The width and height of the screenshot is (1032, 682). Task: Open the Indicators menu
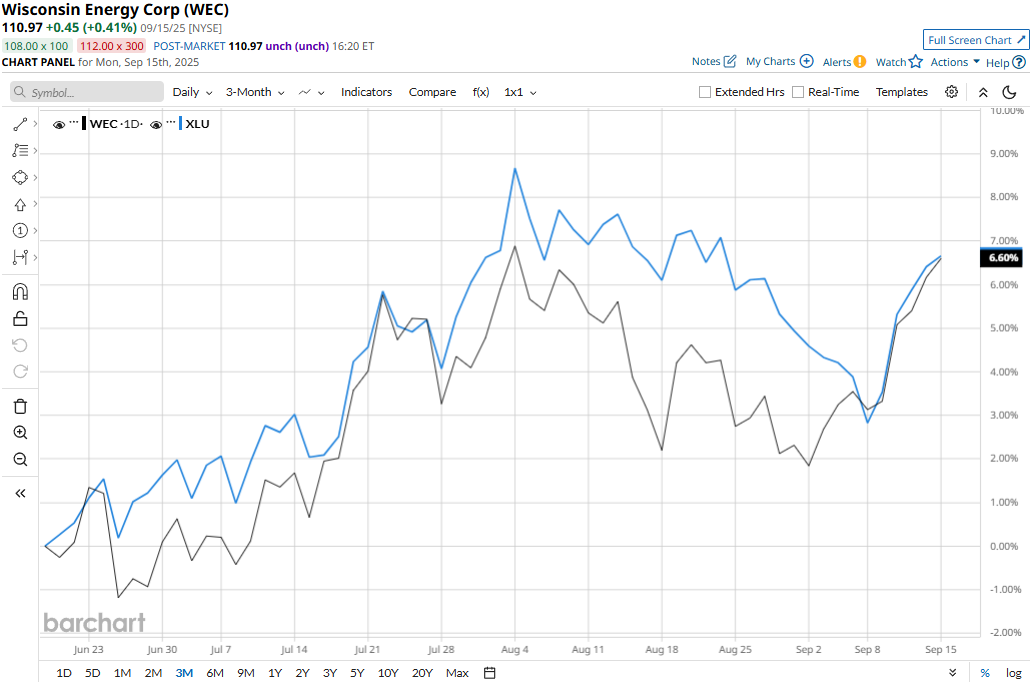point(366,92)
